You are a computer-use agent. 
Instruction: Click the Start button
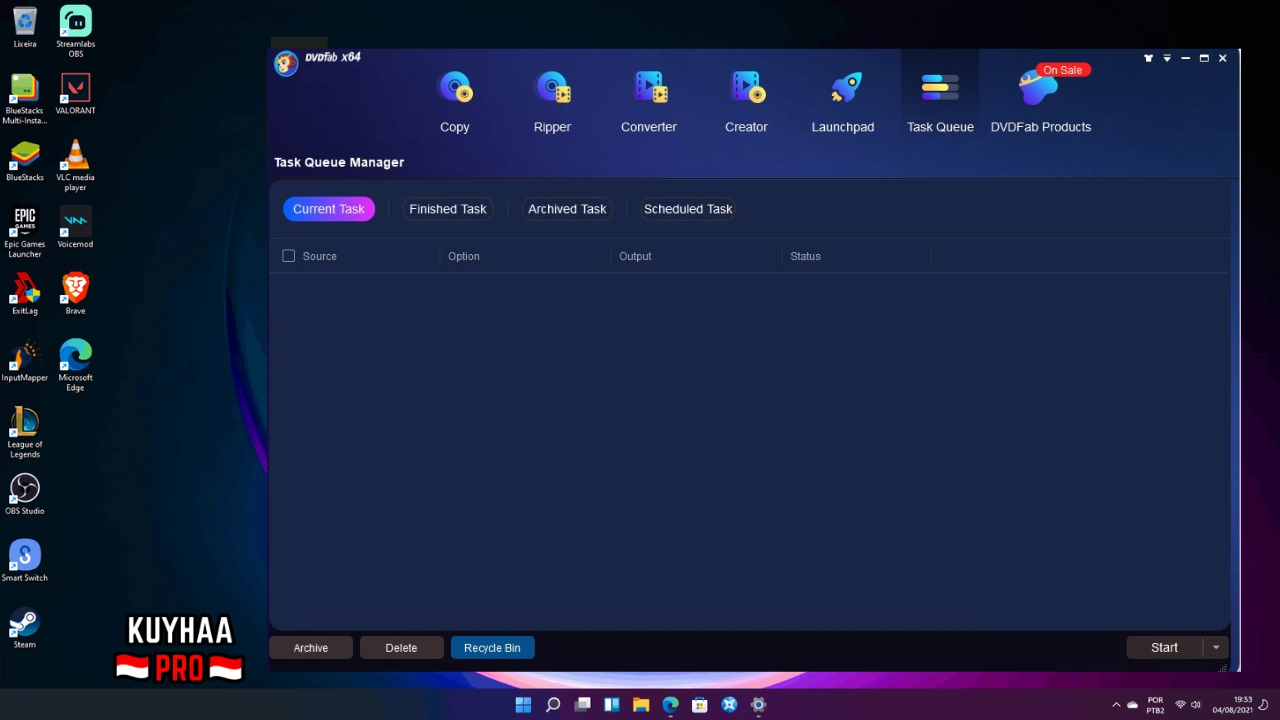[x=1164, y=648]
